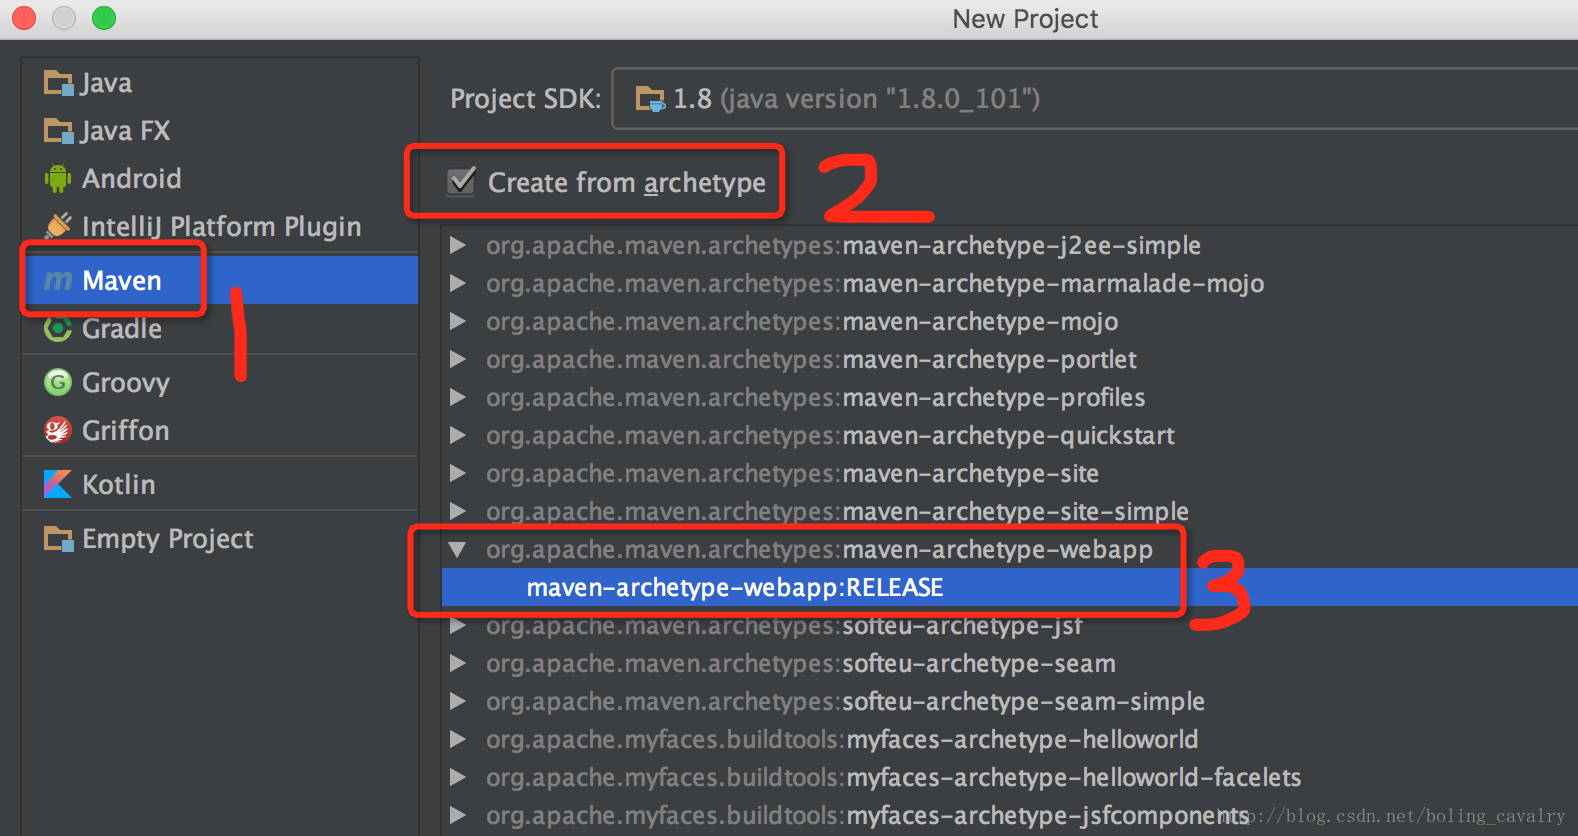Select Kotlin project type
1578x836 pixels.
tap(220, 484)
